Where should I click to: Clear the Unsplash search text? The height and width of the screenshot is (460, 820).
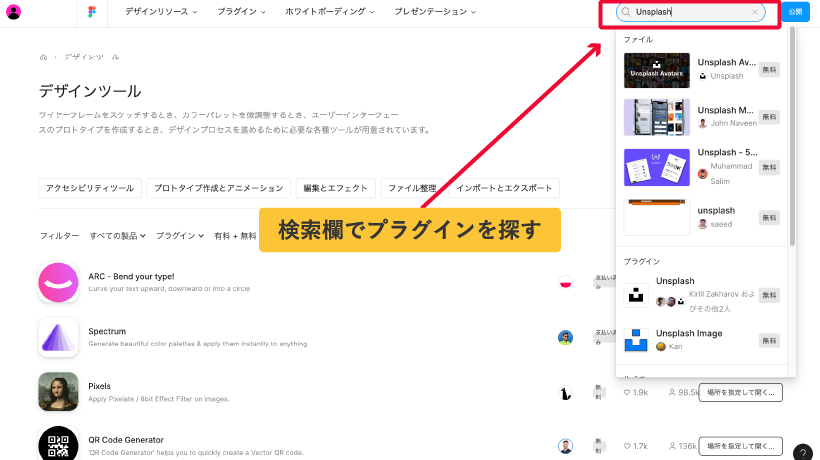pyautogui.click(x=755, y=12)
